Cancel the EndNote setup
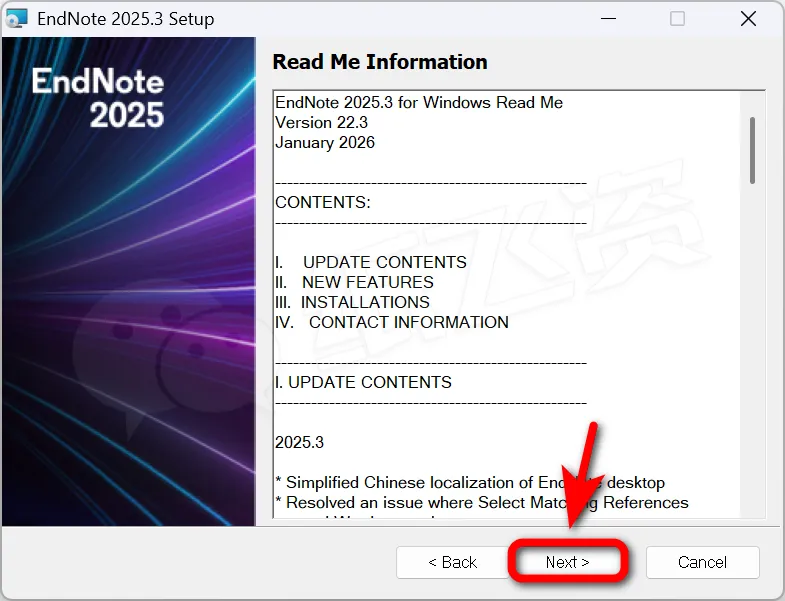The image size is (785, 601). 702,562
